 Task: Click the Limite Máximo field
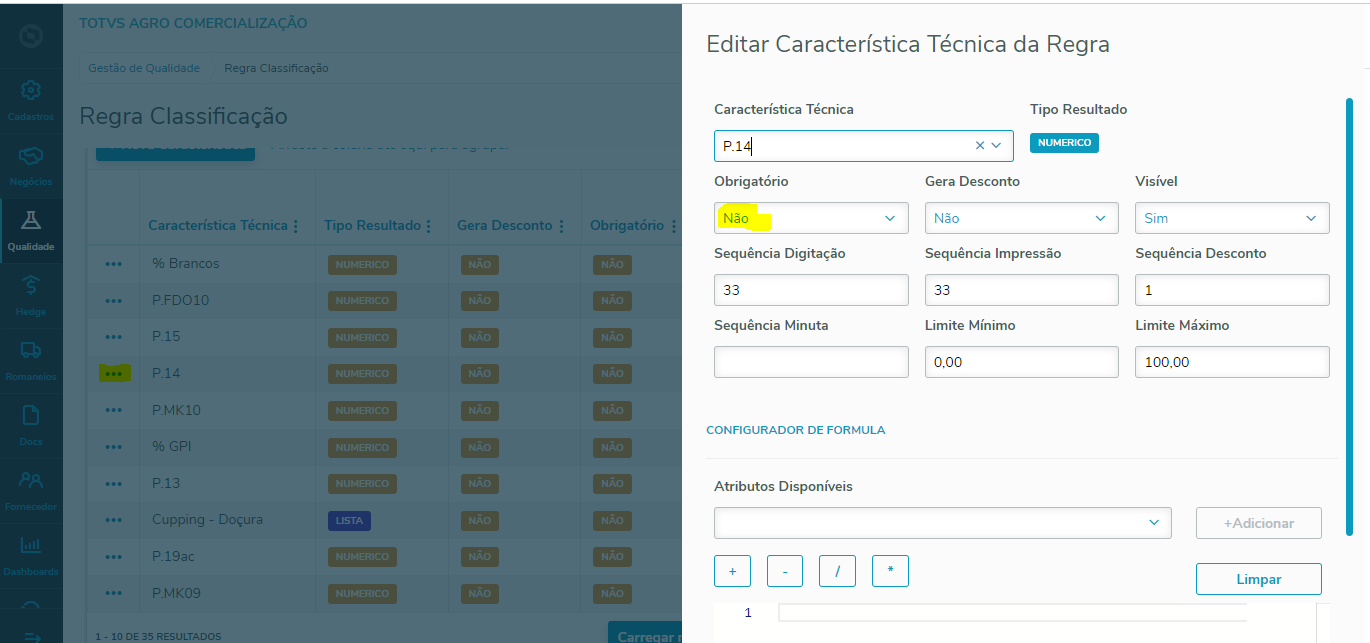(1232, 362)
